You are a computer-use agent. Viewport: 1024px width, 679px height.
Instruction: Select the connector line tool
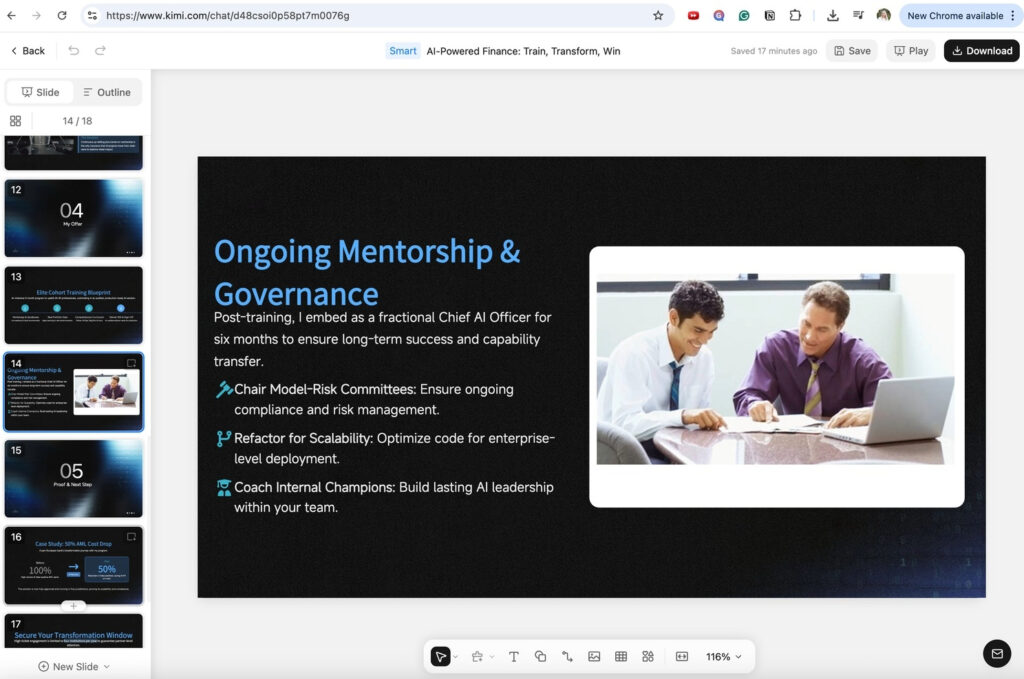567,656
